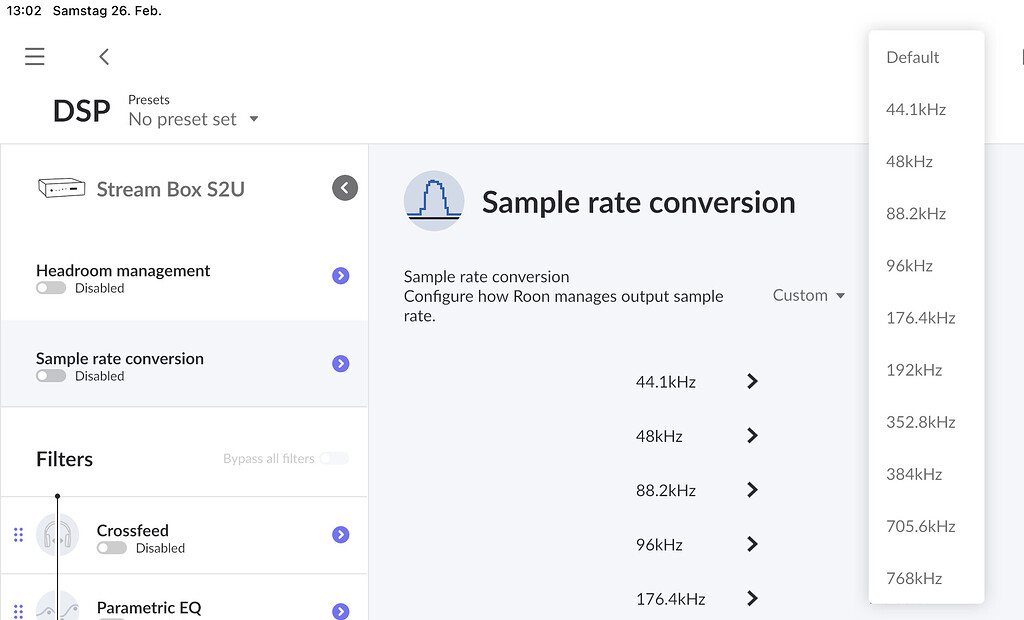Image resolution: width=1024 pixels, height=620 pixels.
Task: Open Headroom management settings arrow
Action: point(341,276)
